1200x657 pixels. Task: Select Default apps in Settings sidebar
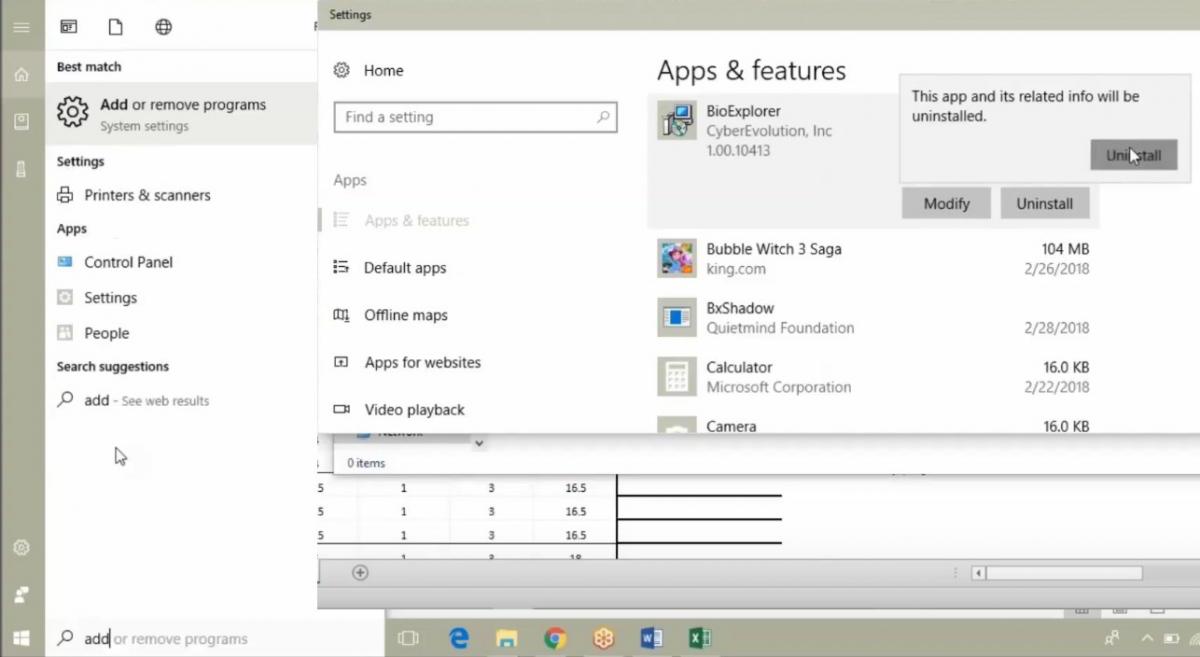(x=405, y=268)
